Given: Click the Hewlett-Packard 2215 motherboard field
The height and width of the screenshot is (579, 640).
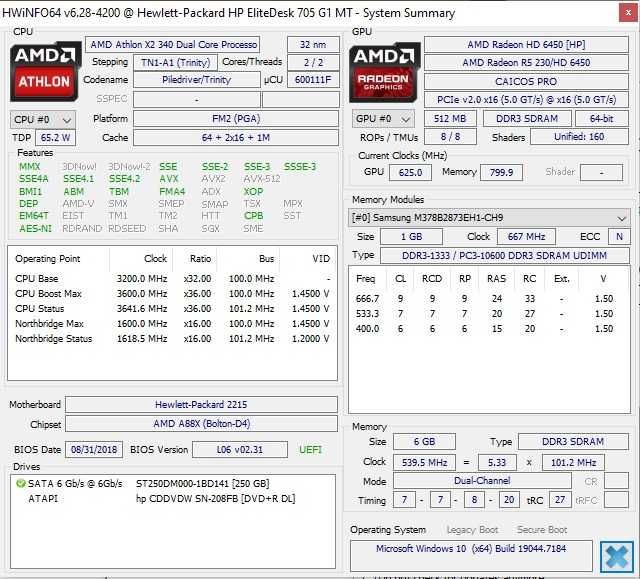Looking at the screenshot, I should (x=201, y=404).
